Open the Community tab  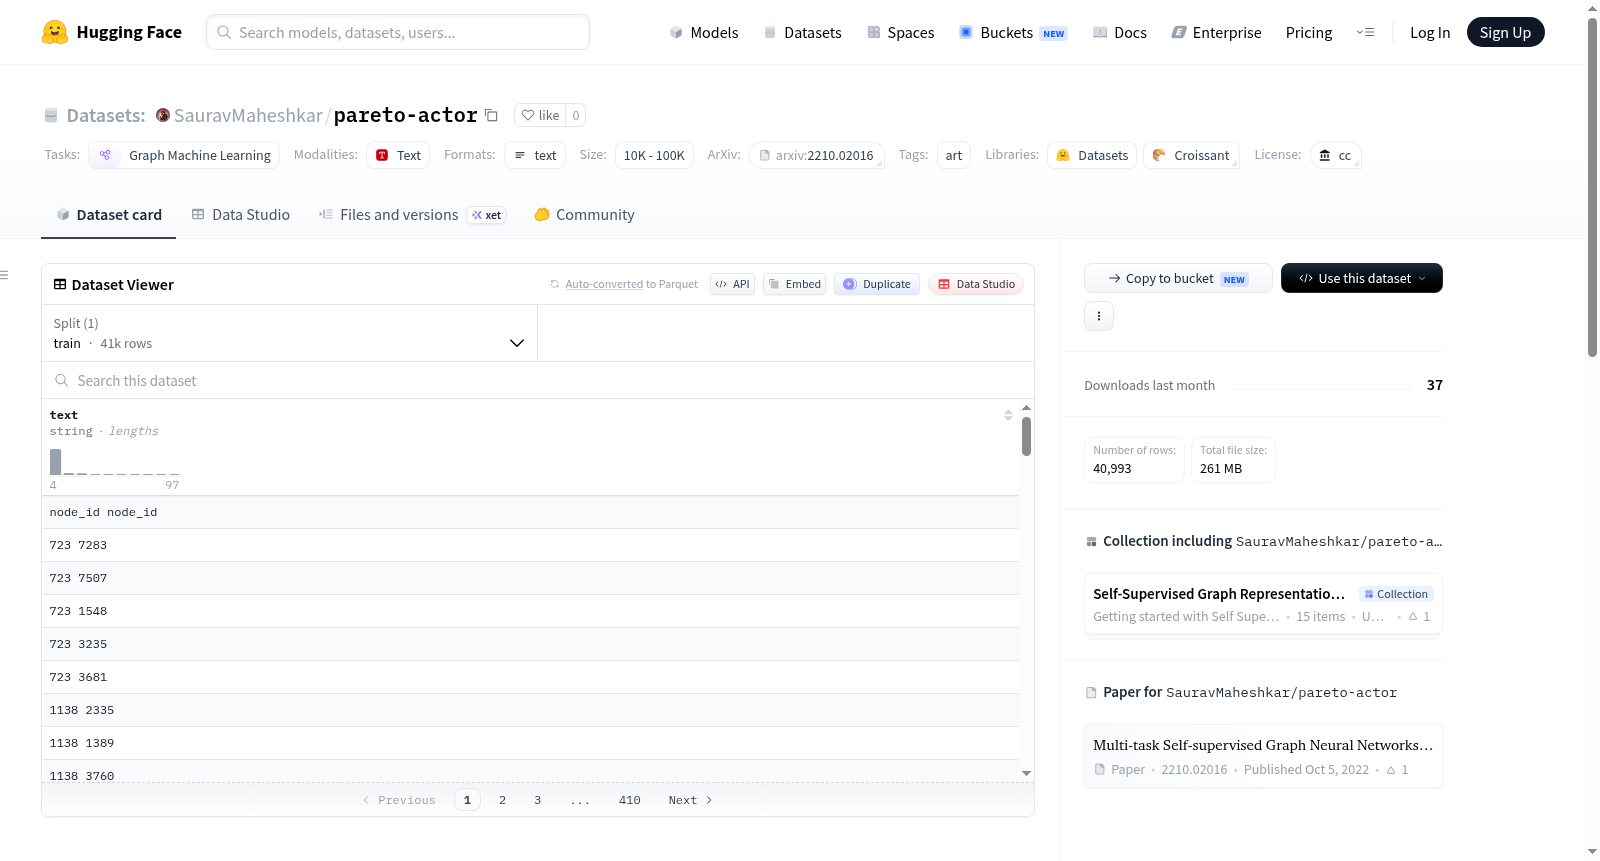click(x=584, y=214)
